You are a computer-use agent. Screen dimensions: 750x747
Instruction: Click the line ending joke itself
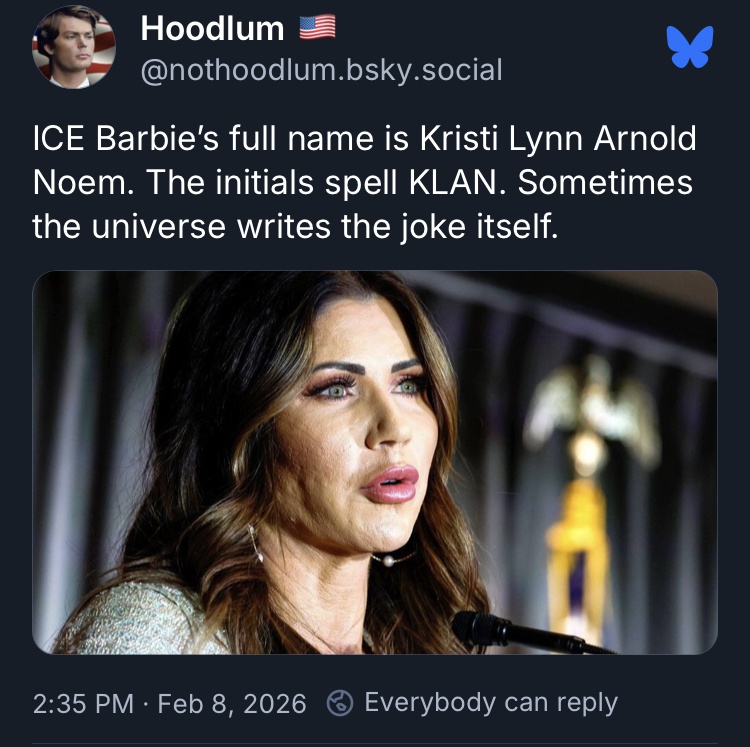coord(295,227)
